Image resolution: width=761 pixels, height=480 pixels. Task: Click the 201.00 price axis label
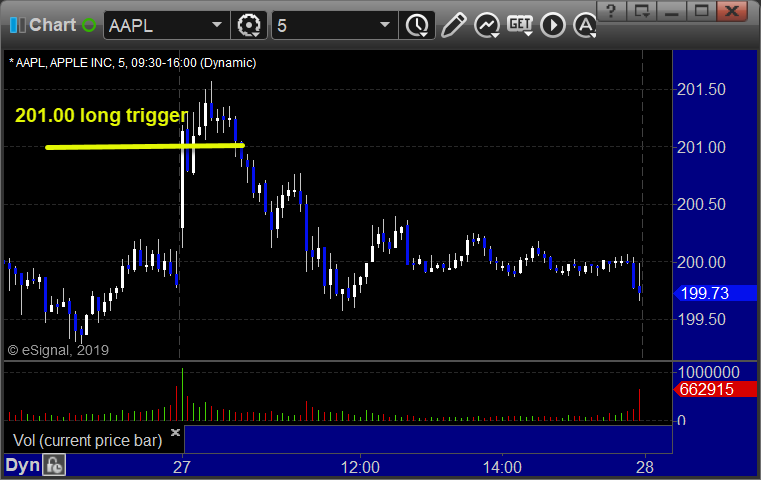pos(701,147)
